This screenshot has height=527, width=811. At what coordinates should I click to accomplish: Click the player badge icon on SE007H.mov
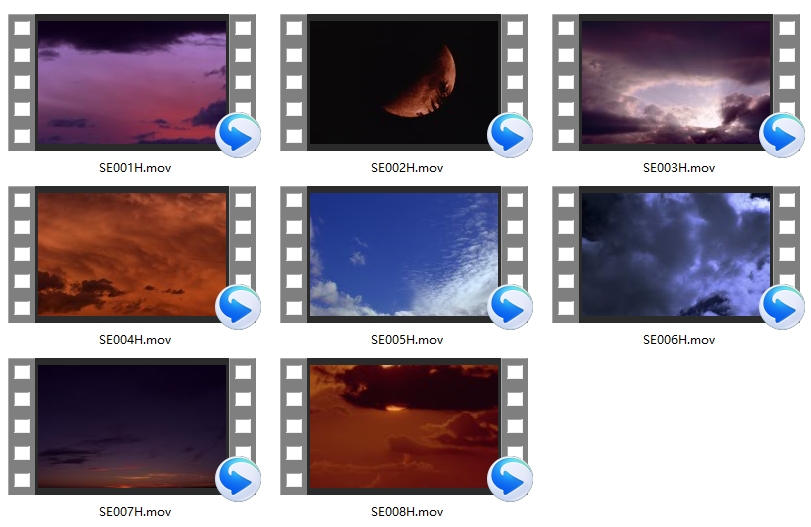[238, 479]
